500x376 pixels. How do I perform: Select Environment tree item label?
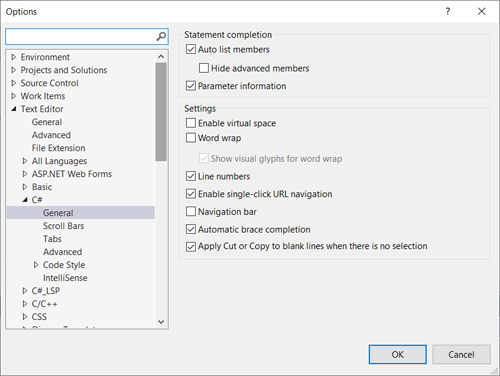click(45, 57)
